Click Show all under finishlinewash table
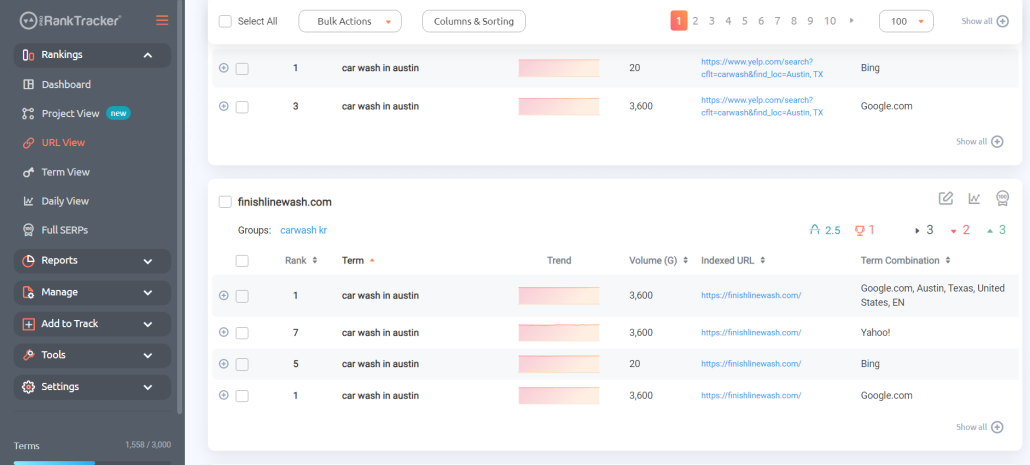Image resolution: width=1030 pixels, height=465 pixels. click(x=979, y=427)
